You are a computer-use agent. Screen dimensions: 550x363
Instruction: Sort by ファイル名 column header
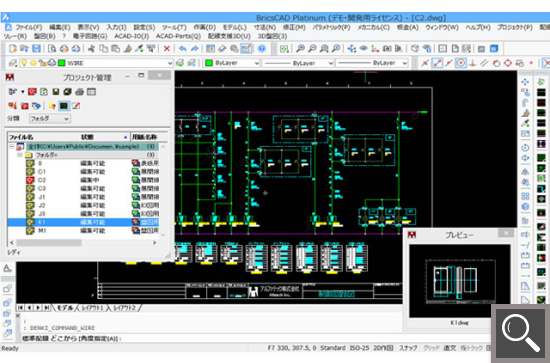(x=21, y=137)
